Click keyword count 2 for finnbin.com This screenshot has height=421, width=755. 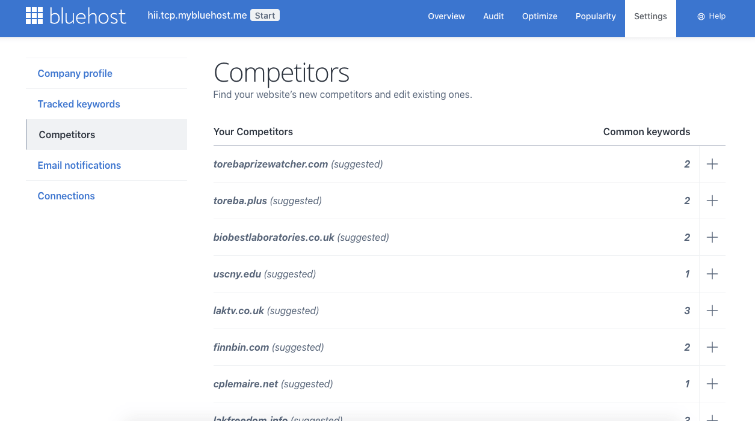[x=687, y=347]
